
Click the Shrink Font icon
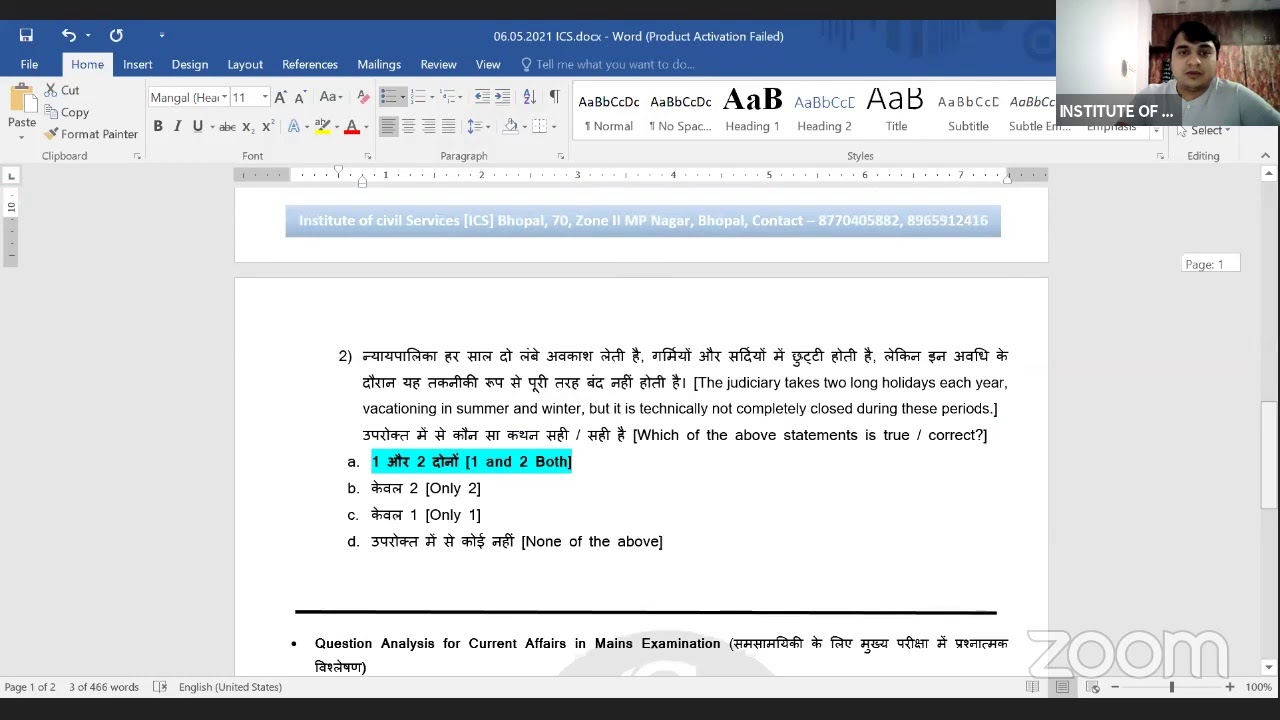[300, 97]
